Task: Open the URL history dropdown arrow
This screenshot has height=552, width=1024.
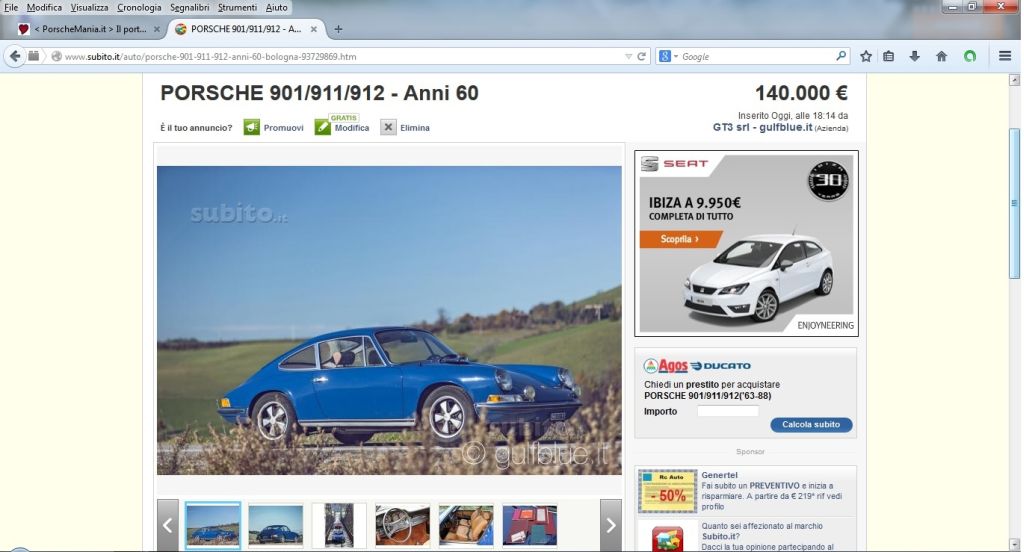Action: point(628,57)
